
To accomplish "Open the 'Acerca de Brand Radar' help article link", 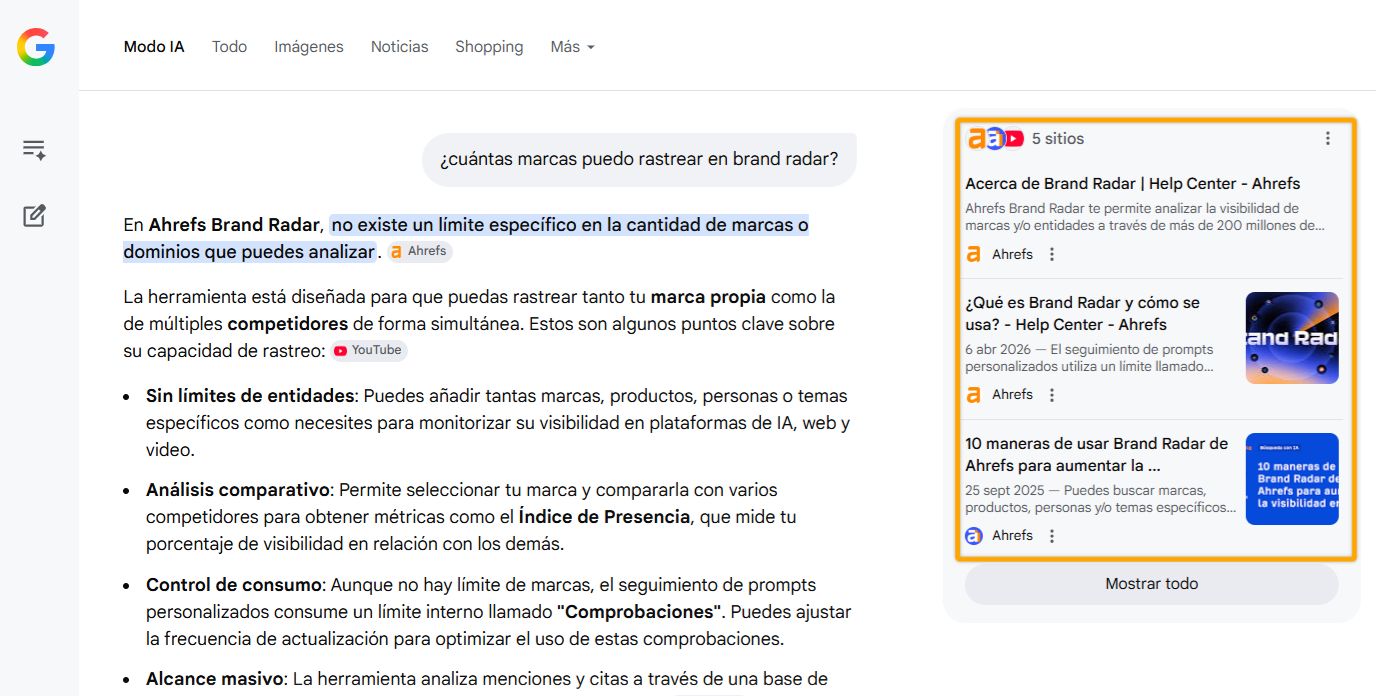I will tap(1132, 183).
